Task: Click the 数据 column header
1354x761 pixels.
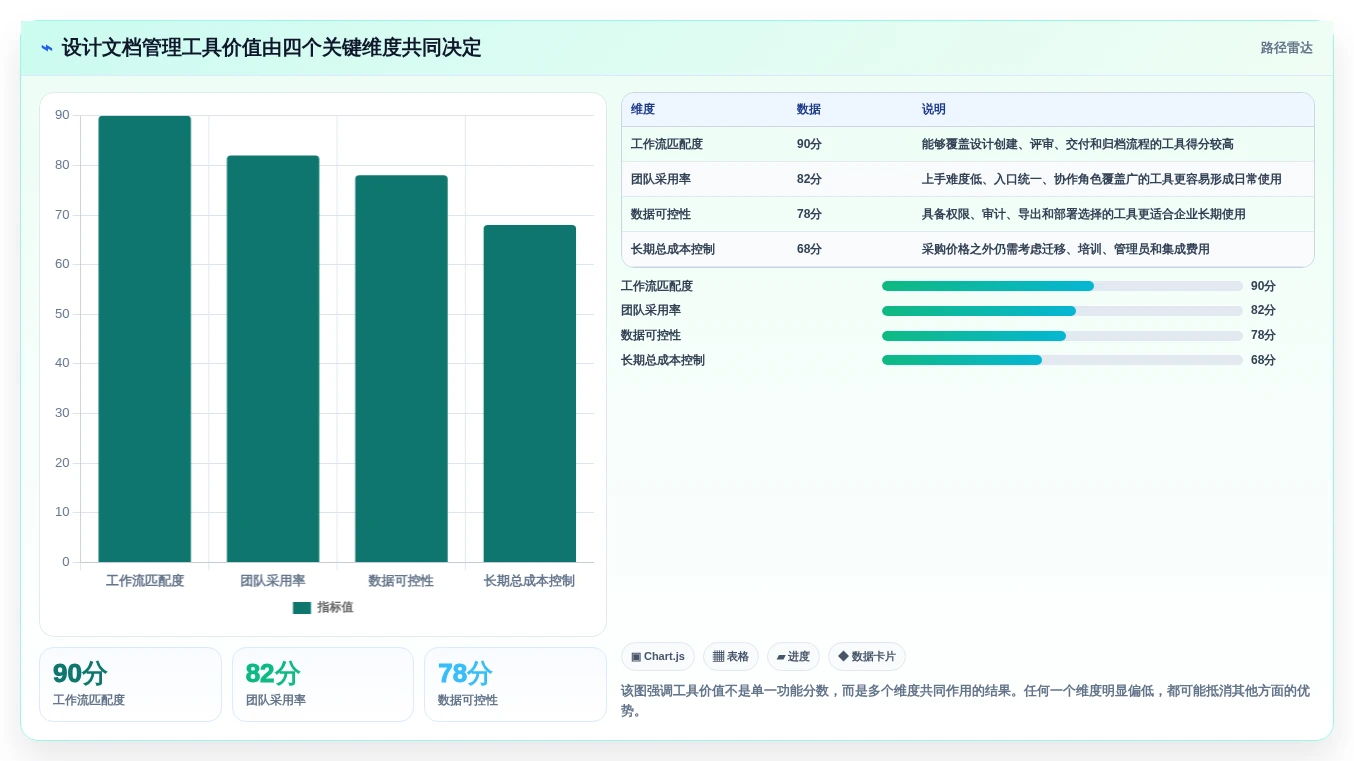Action: [808, 110]
